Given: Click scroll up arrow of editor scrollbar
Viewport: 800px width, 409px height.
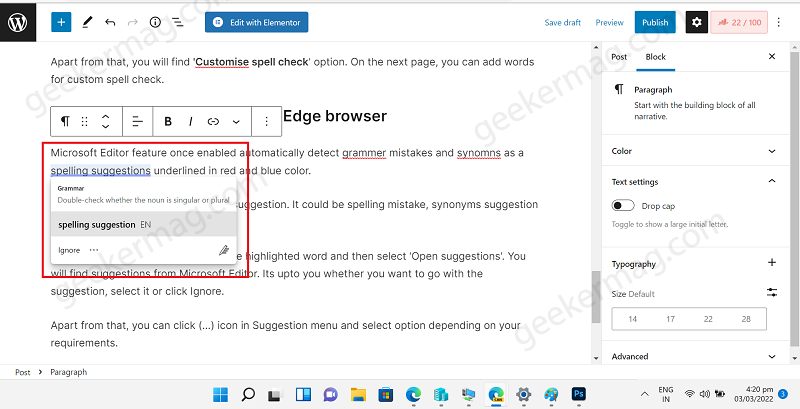Looking at the screenshot, I should tap(595, 47).
